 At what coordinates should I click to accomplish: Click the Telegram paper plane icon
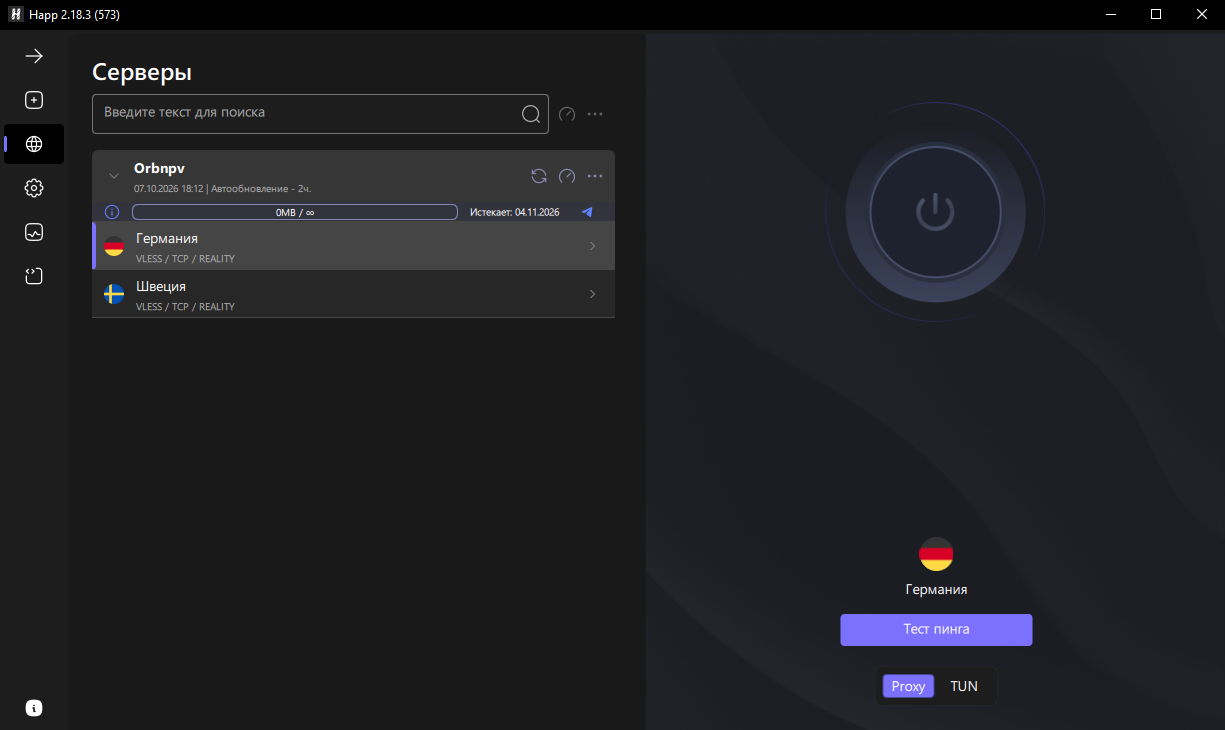(587, 212)
